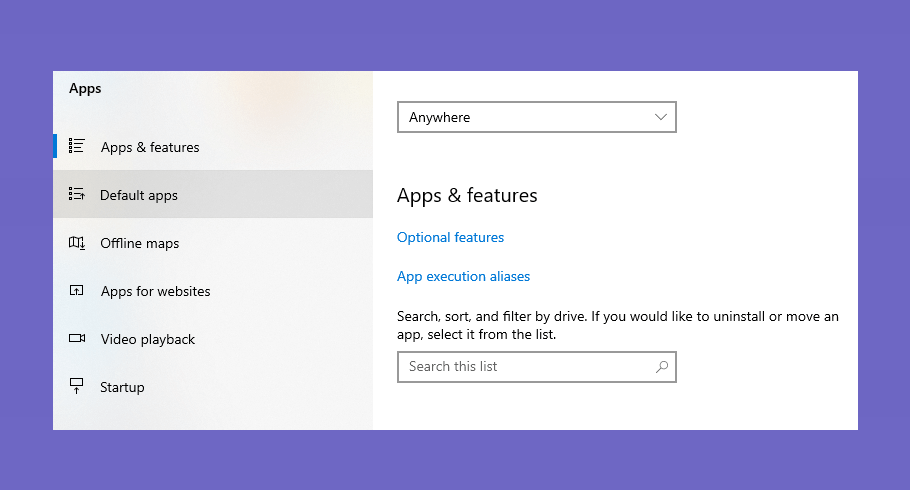Expand the chevron arrow beside Anywhere
The image size is (910, 490).
point(660,117)
